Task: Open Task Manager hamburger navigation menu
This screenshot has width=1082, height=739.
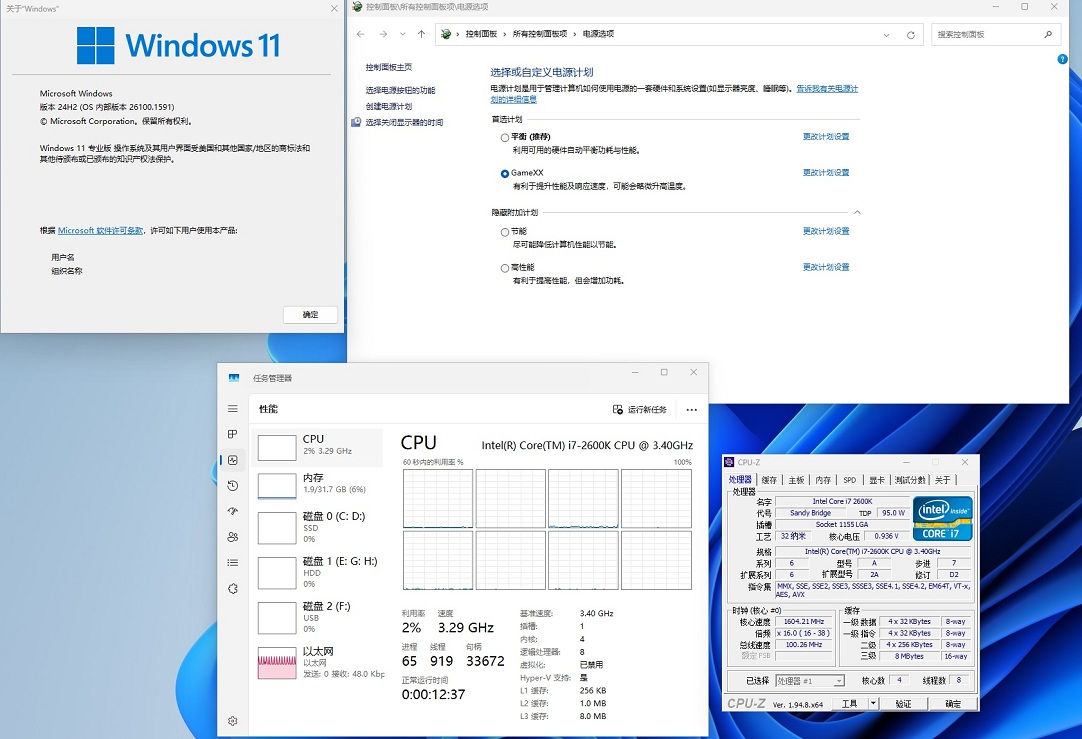Action: 233,409
